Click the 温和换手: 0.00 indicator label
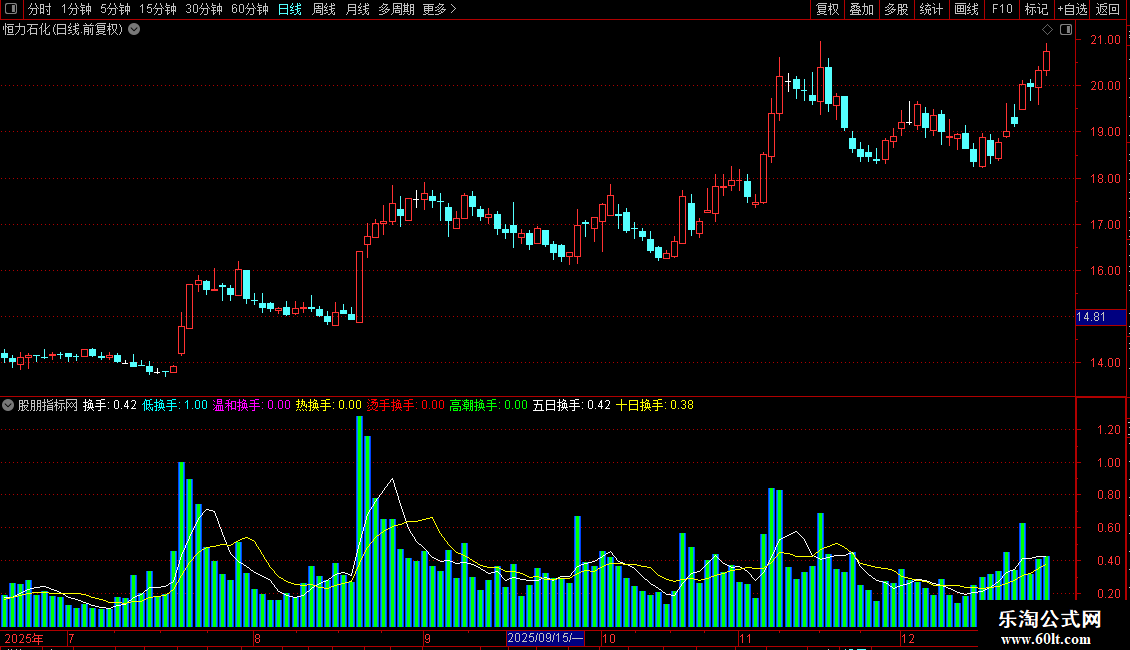The image size is (1130, 650). coord(252,405)
